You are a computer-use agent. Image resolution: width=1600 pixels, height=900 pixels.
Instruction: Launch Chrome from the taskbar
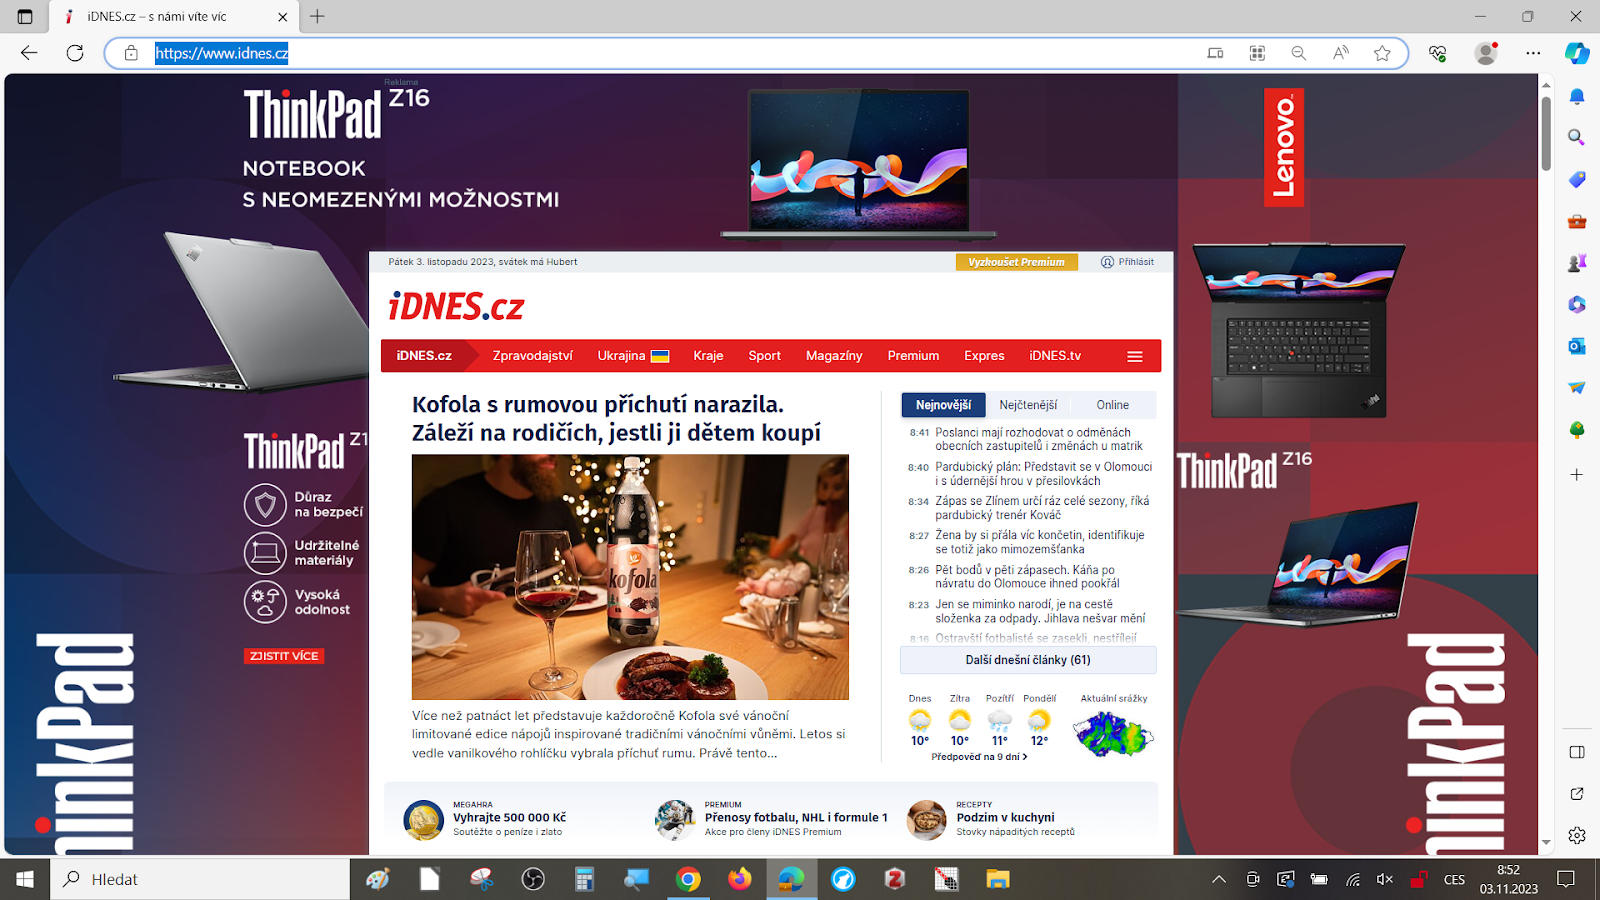pos(688,879)
